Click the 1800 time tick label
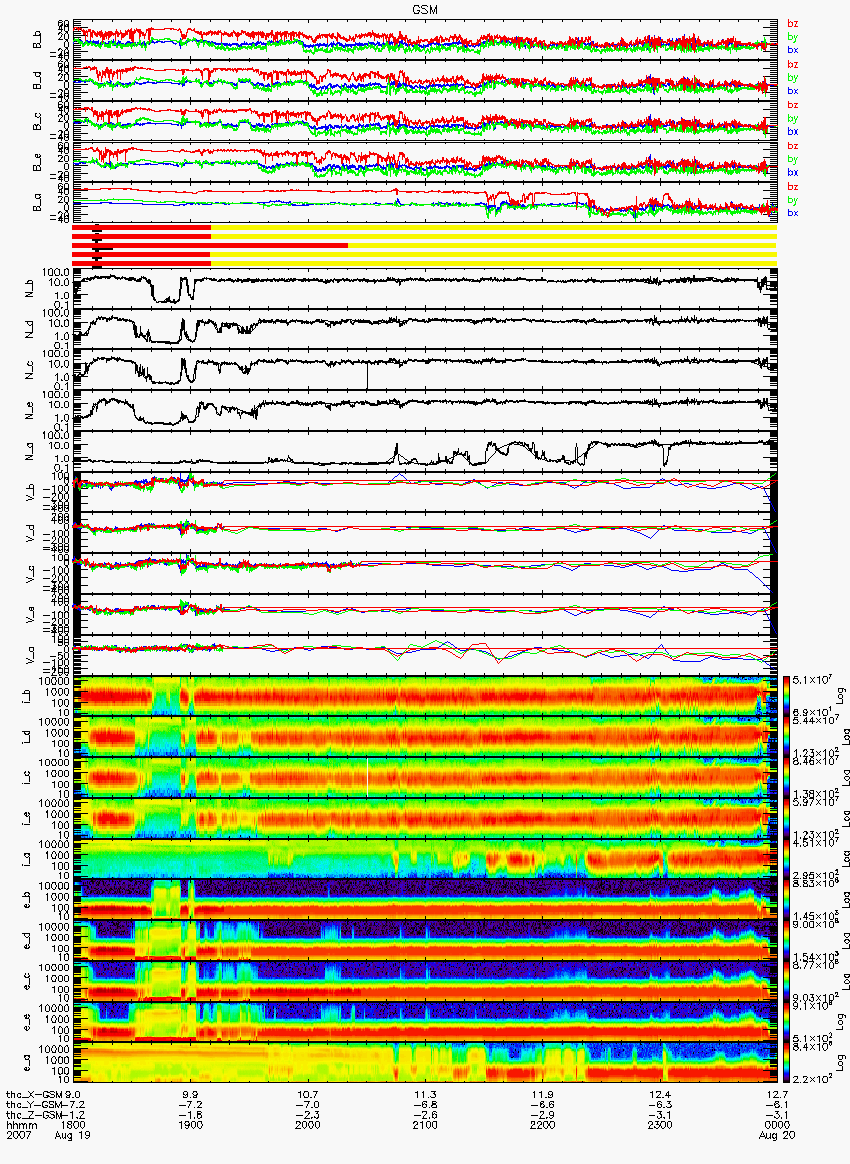Screen dimensions: 850x1164 click(73, 1125)
